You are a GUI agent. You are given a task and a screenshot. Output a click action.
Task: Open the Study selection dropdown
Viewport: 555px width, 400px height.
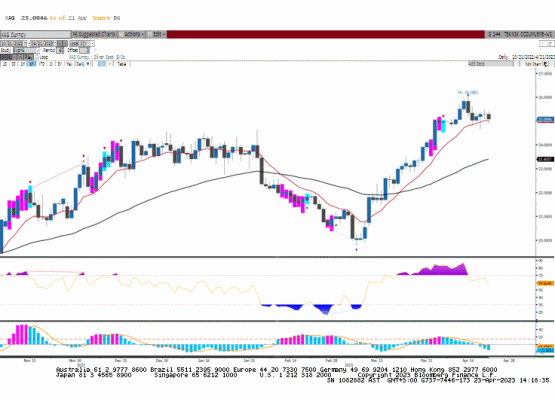tap(26, 50)
